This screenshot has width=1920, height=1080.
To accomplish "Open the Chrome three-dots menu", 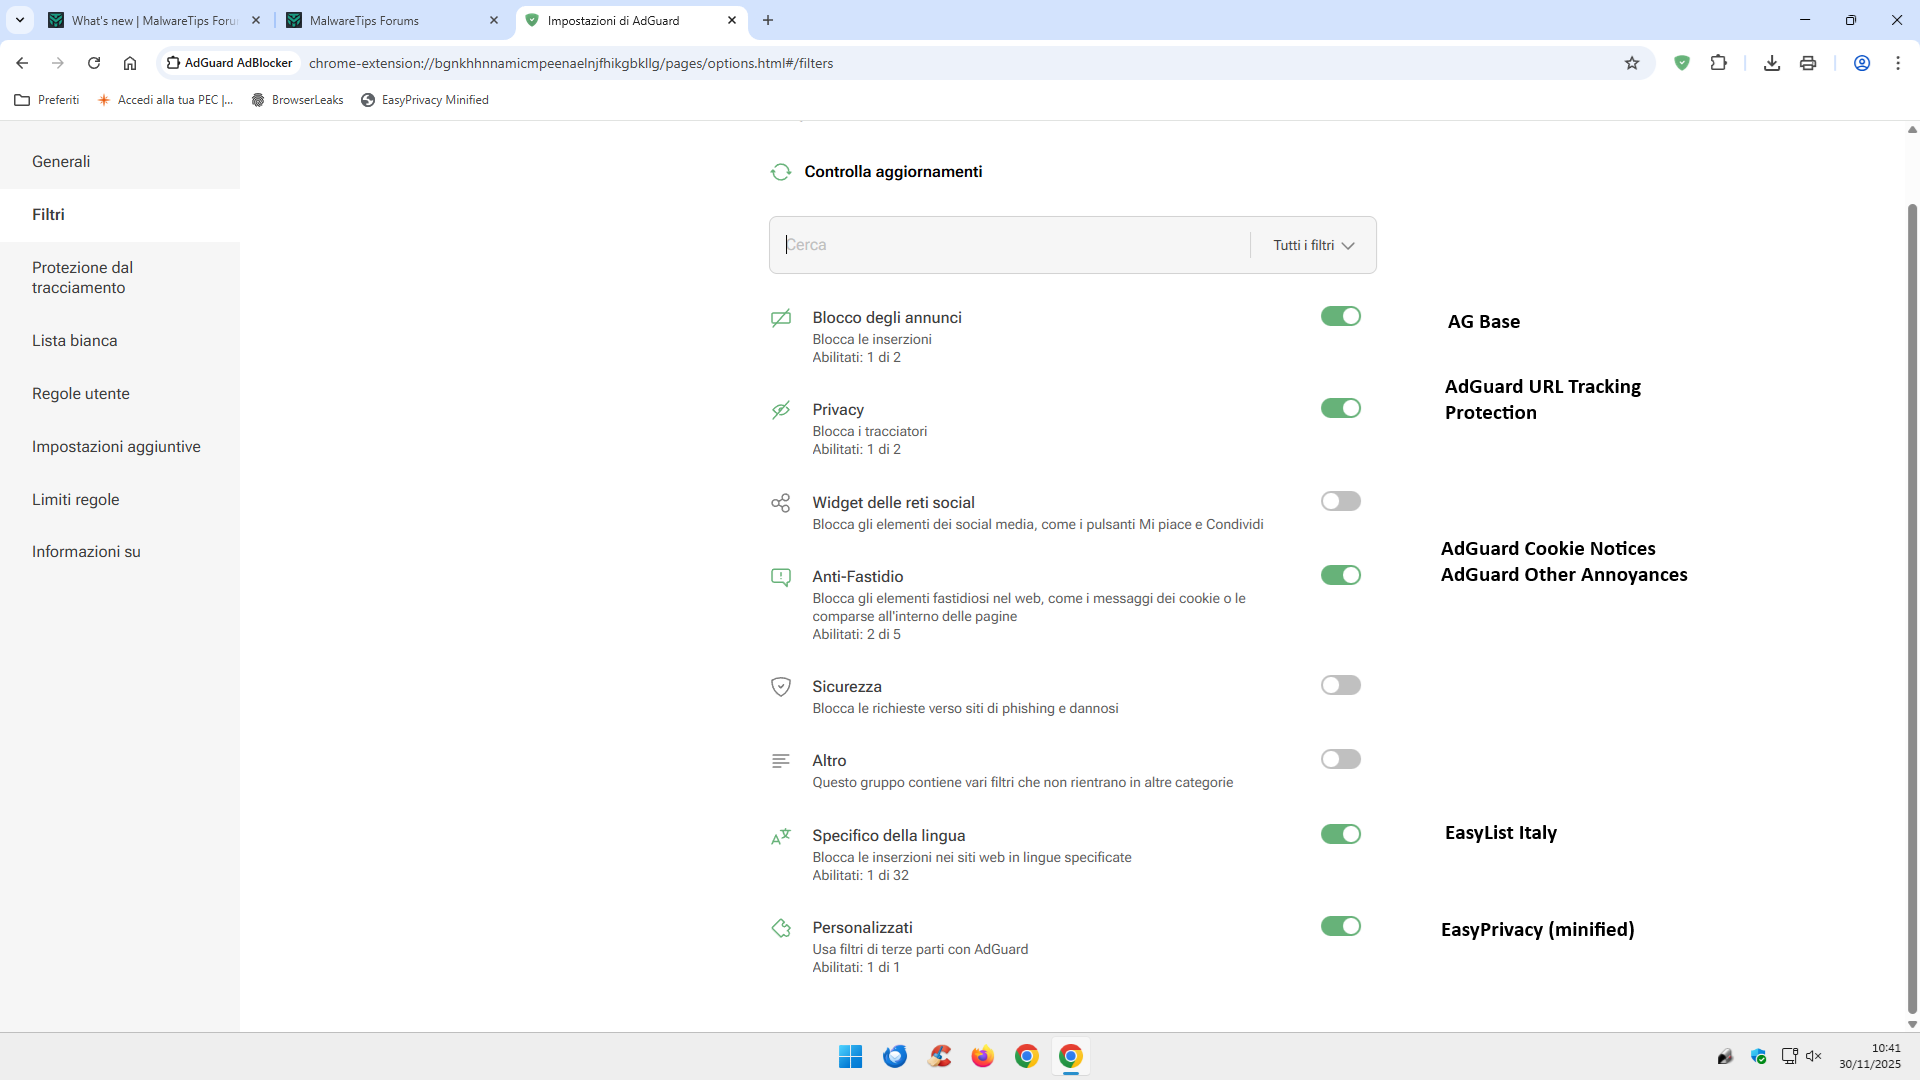I will click(1897, 63).
